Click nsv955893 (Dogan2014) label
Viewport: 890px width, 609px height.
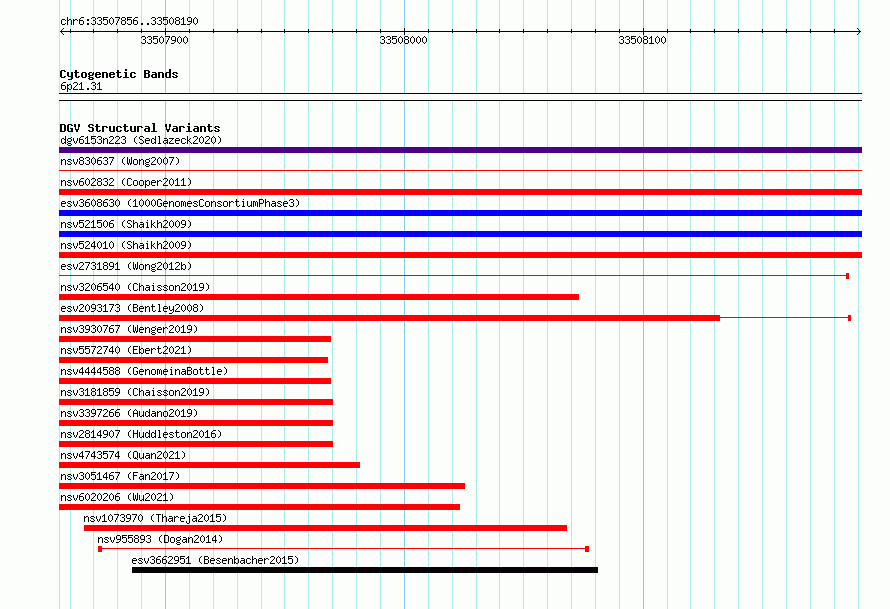point(160,539)
